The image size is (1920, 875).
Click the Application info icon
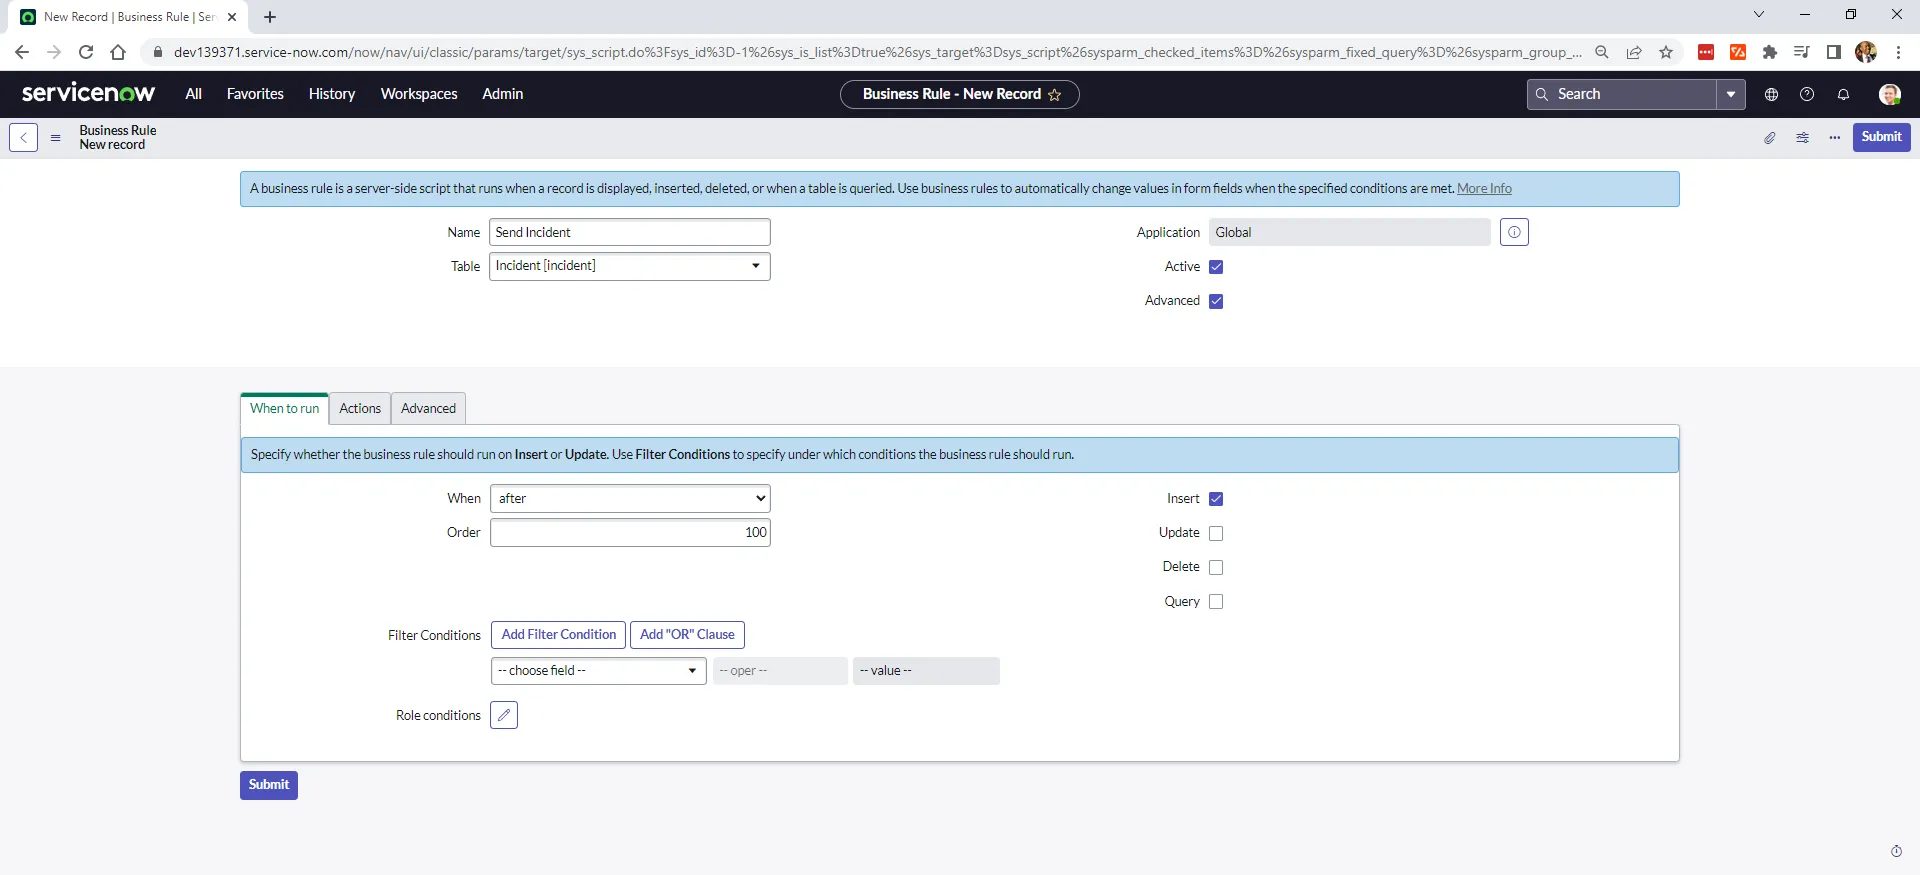tap(1514, 232)
